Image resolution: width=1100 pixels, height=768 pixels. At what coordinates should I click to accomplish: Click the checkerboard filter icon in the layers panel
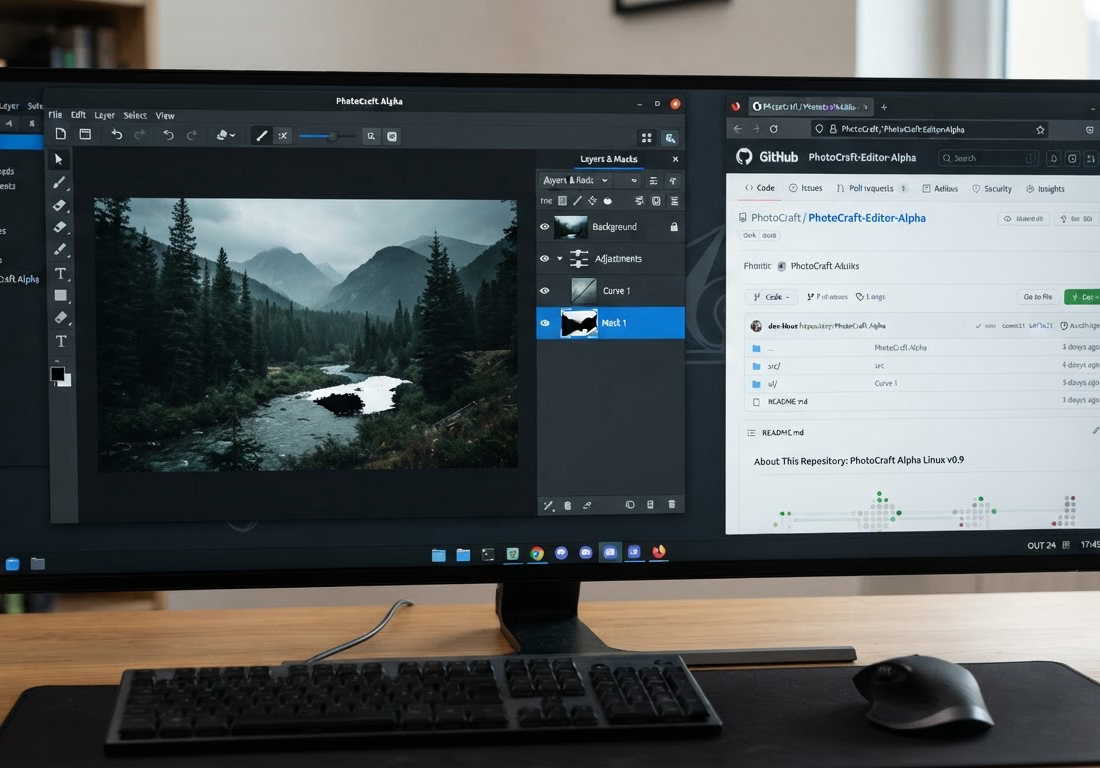563,201
